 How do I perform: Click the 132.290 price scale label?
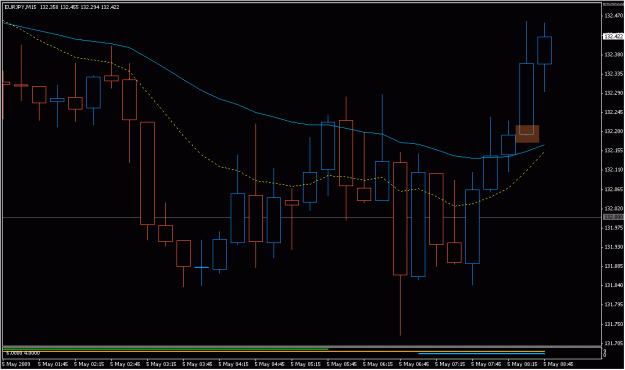tap(614, 93)
